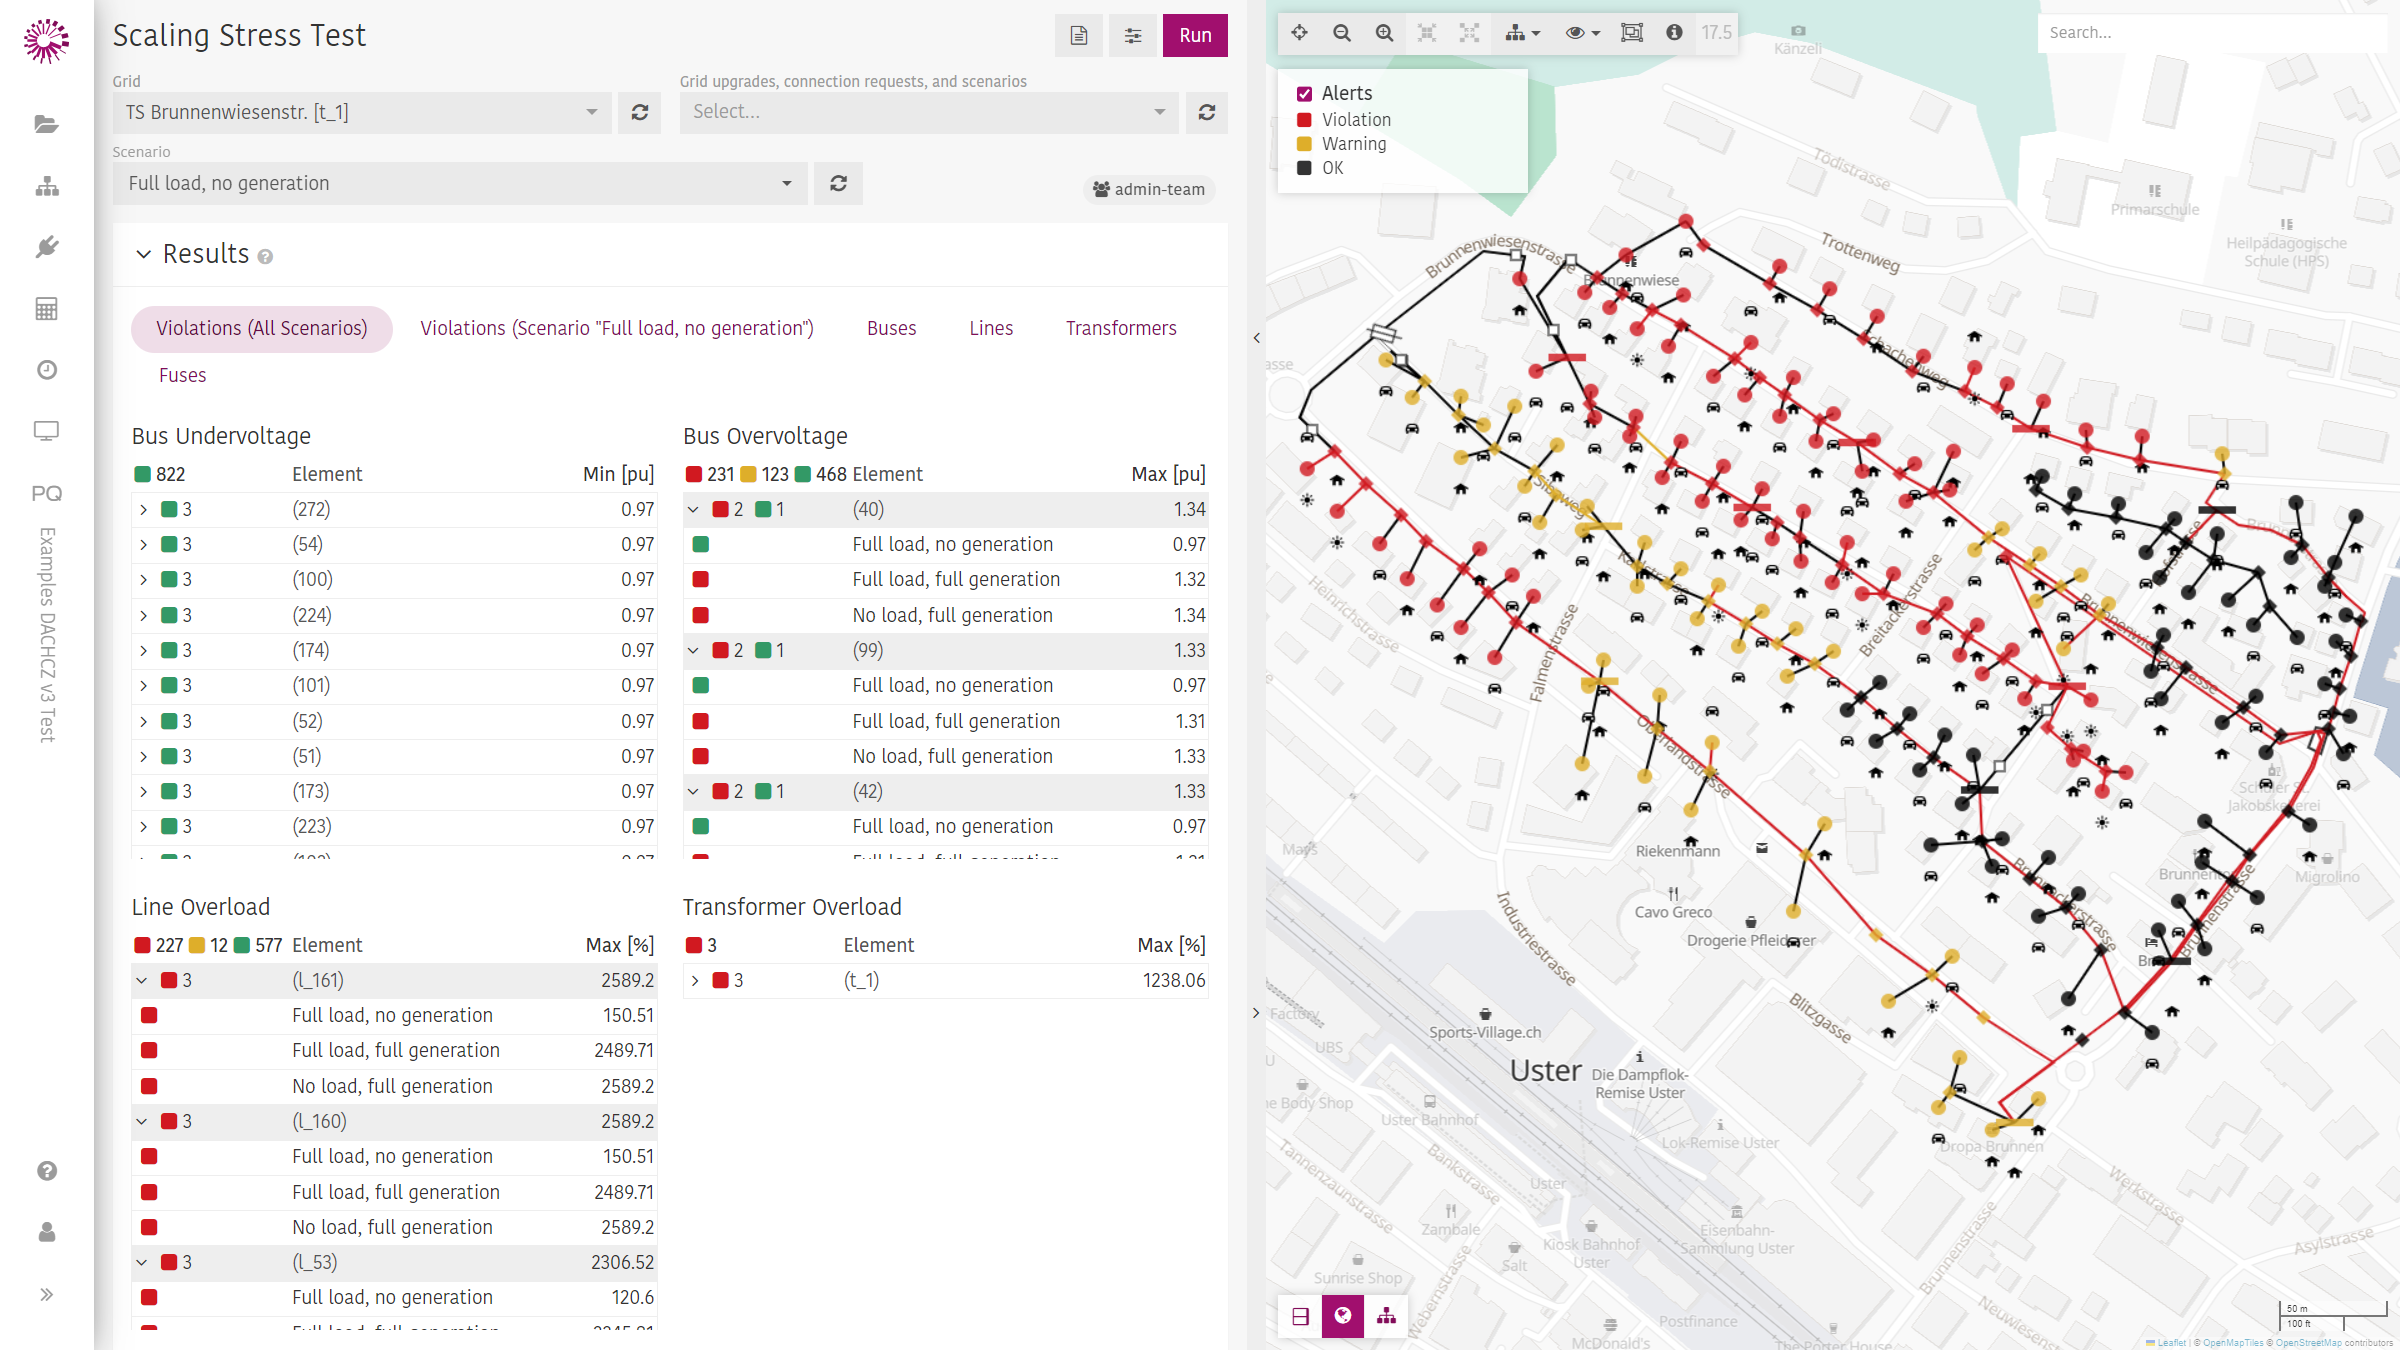Collapse the Results section chevron
2400x1350 pixels.
pos(144,255)
